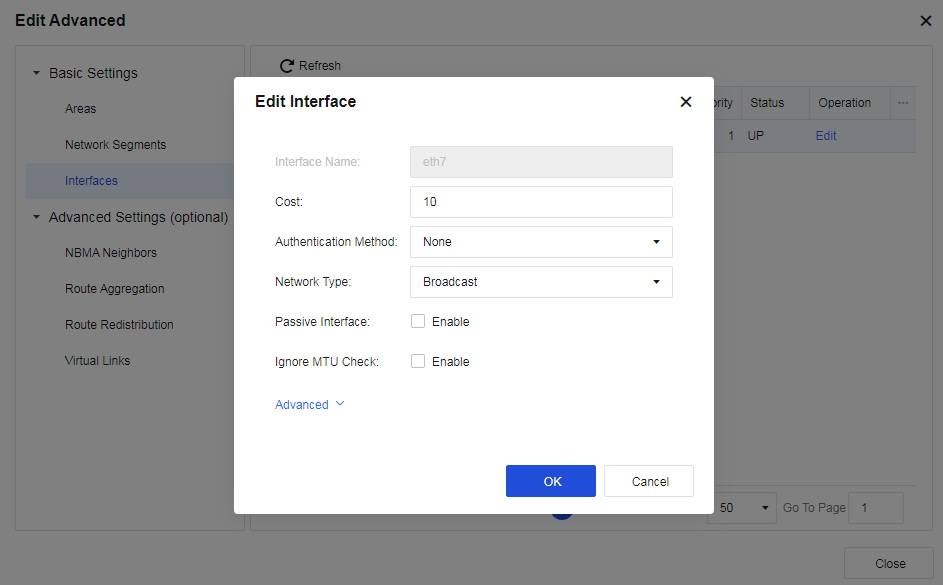Close the Edit Advanced window with X
Image resolution: width=943 pixels, height=585 pixels.
(925, 21)
